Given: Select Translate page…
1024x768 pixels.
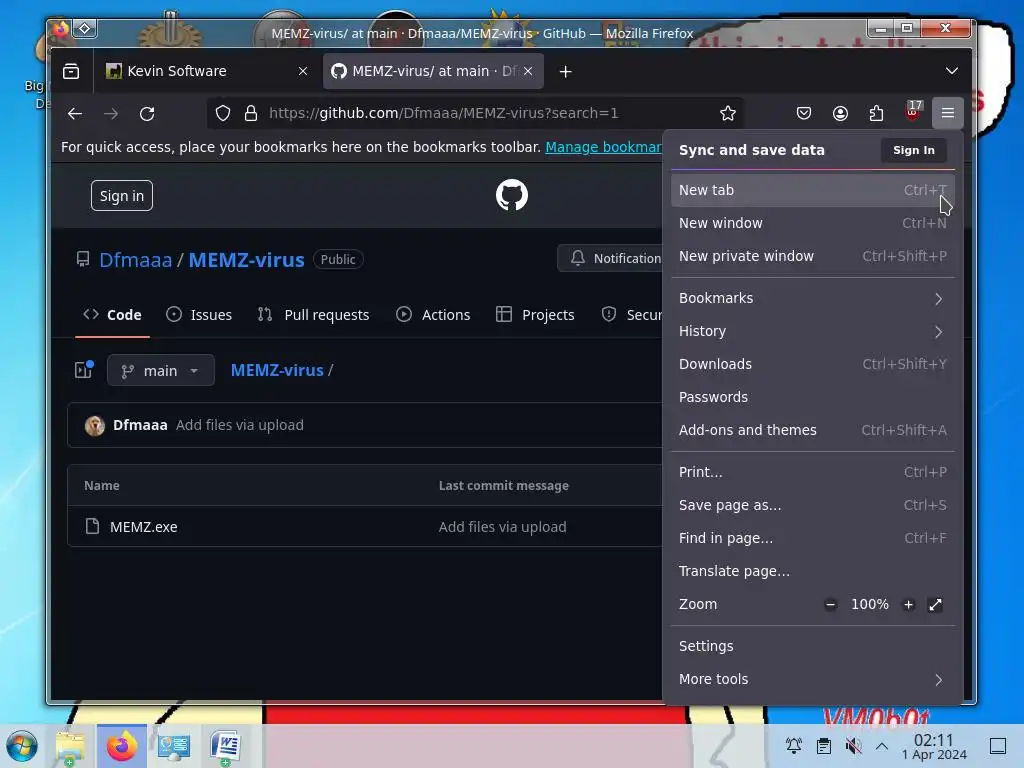Looking at the screenshot, I should [x=812, y=571].
